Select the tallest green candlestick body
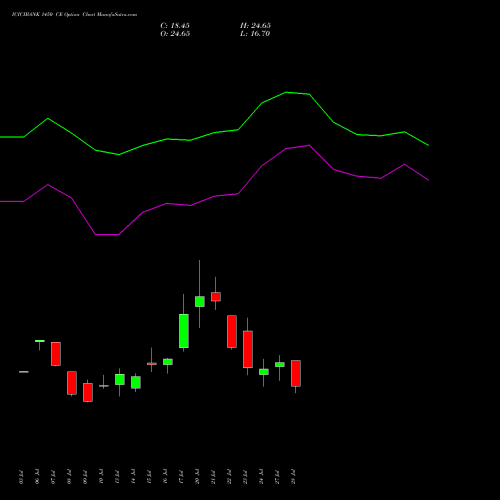This screenshot has height=500, width=500. tap(184, 331)
